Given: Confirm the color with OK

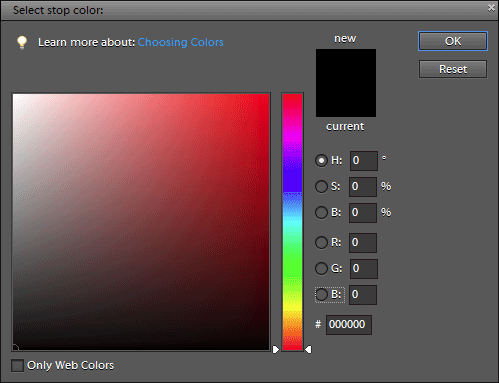Looking at the screenshot, I should tap(453, 41).
